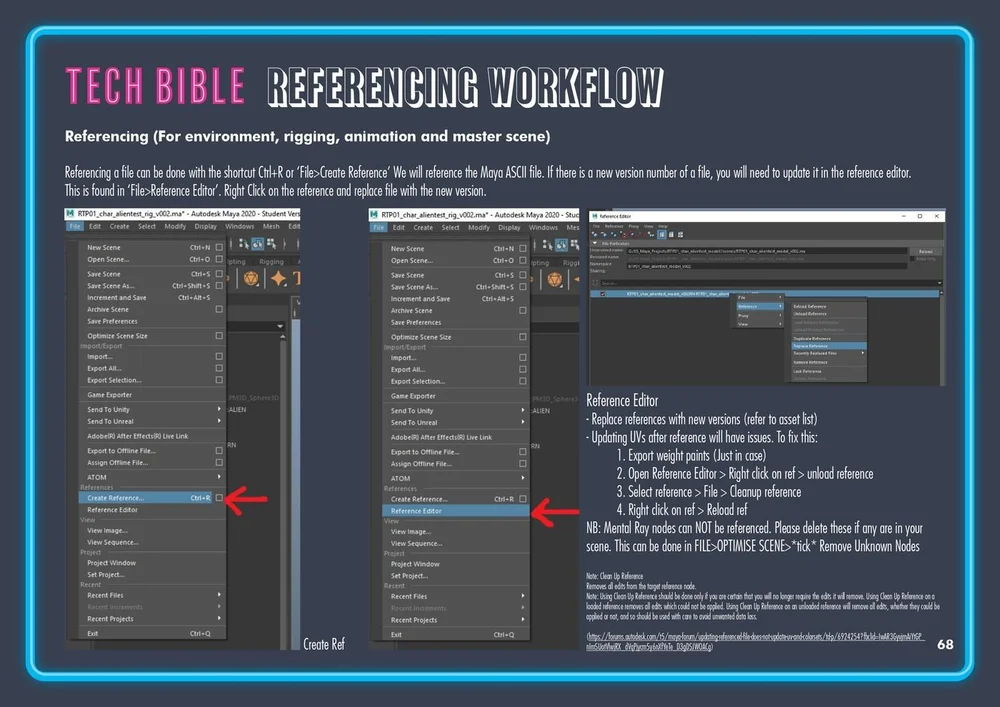Click option box beside Save Scene As, middle window
This screenshot has width=1000, height=707.
click(x=523, y=287)
